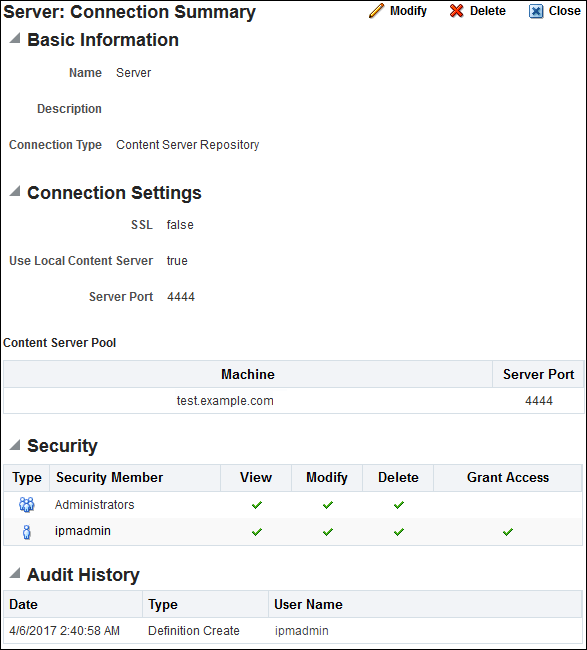Click the Use Local Content Server true value

[x=177, y=261]
